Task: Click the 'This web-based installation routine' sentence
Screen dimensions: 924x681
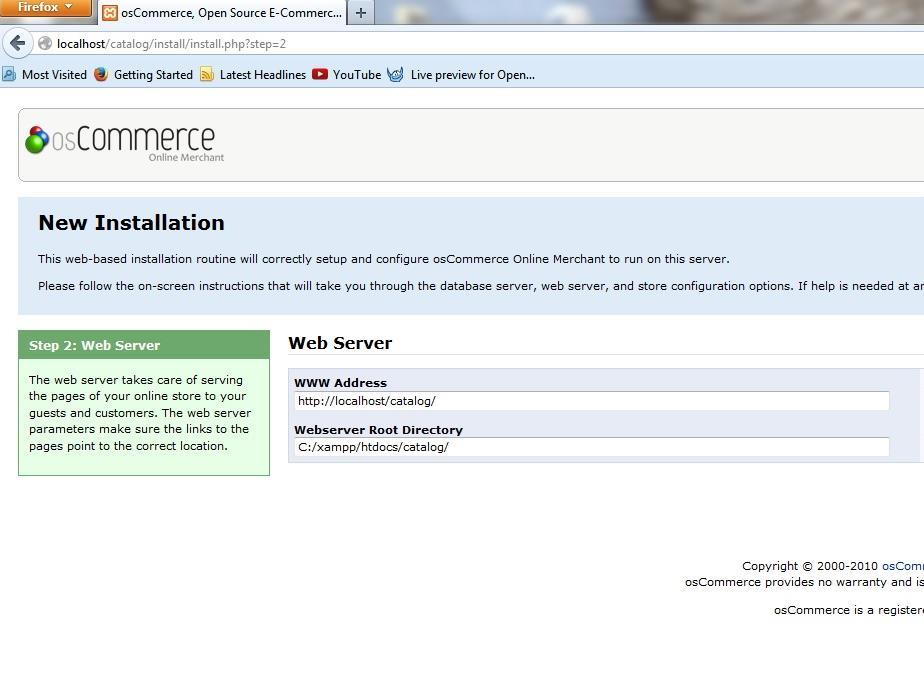Action: pos(384,259)
